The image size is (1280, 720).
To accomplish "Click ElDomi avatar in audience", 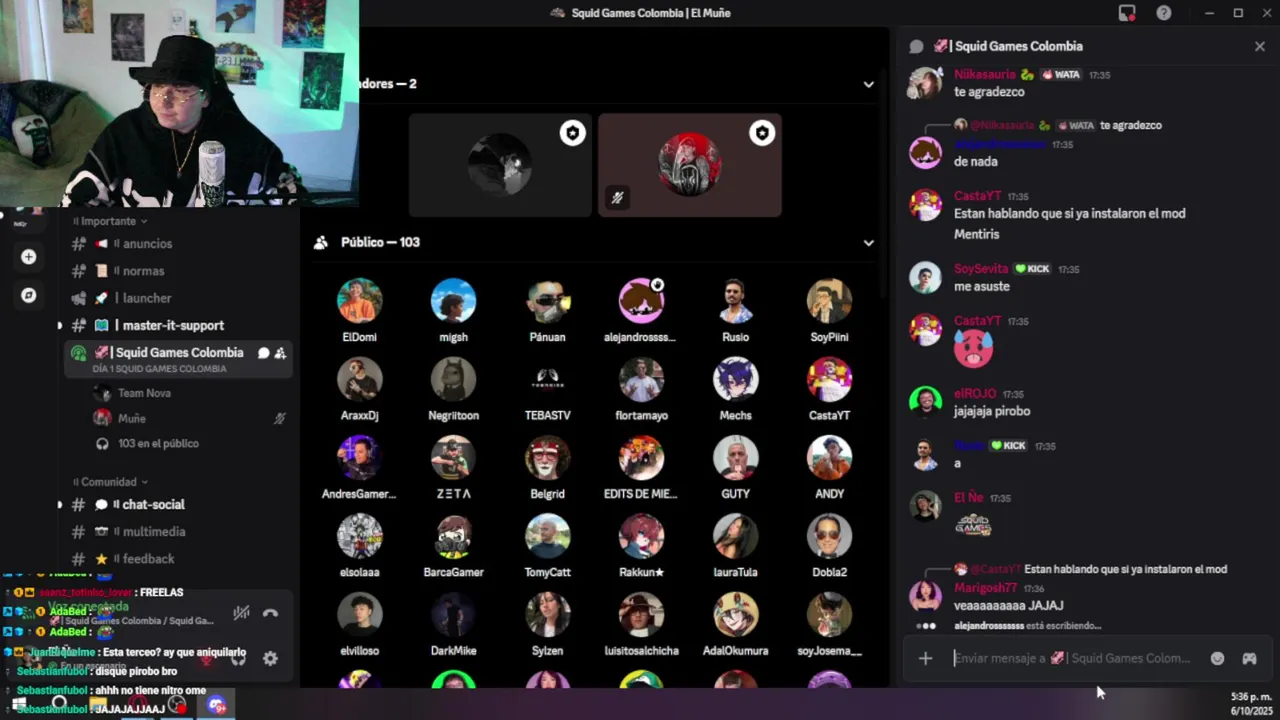I will point(360,300).
